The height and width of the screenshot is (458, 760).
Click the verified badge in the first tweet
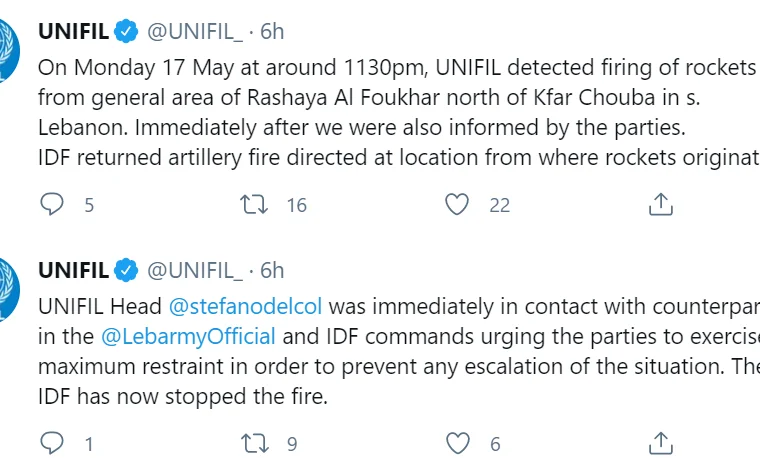(x=125, y=31)
